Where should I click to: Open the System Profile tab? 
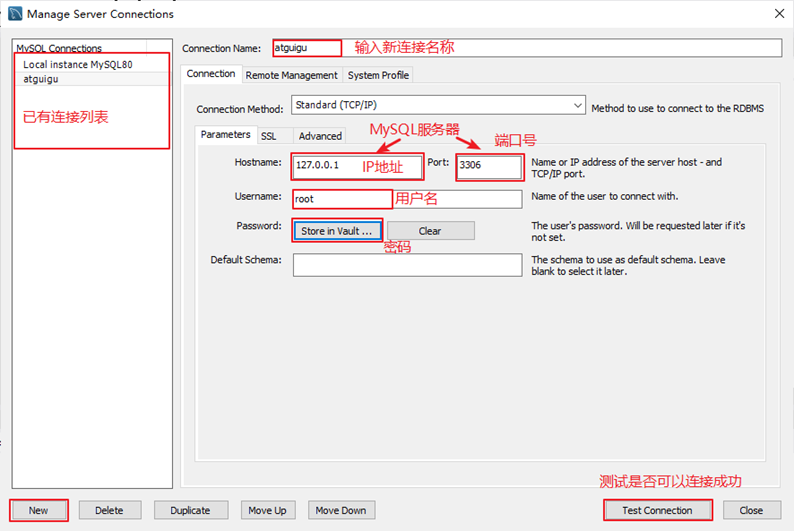[x=378, y=75]
